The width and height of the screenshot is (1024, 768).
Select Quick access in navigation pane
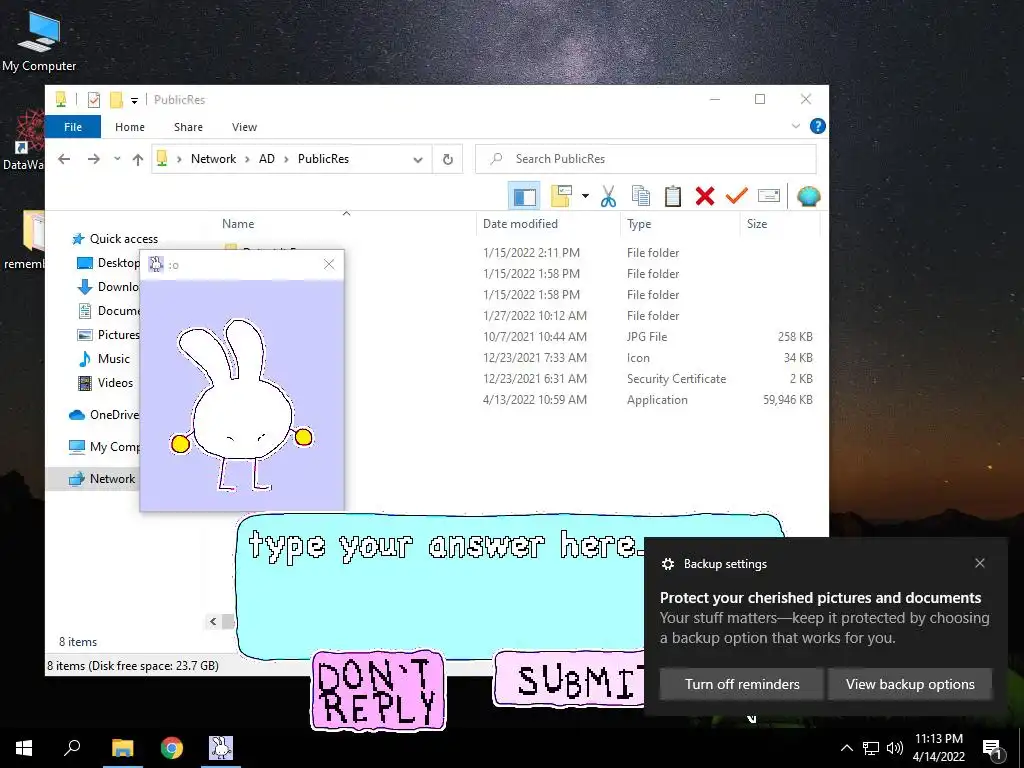coord(114,239)
